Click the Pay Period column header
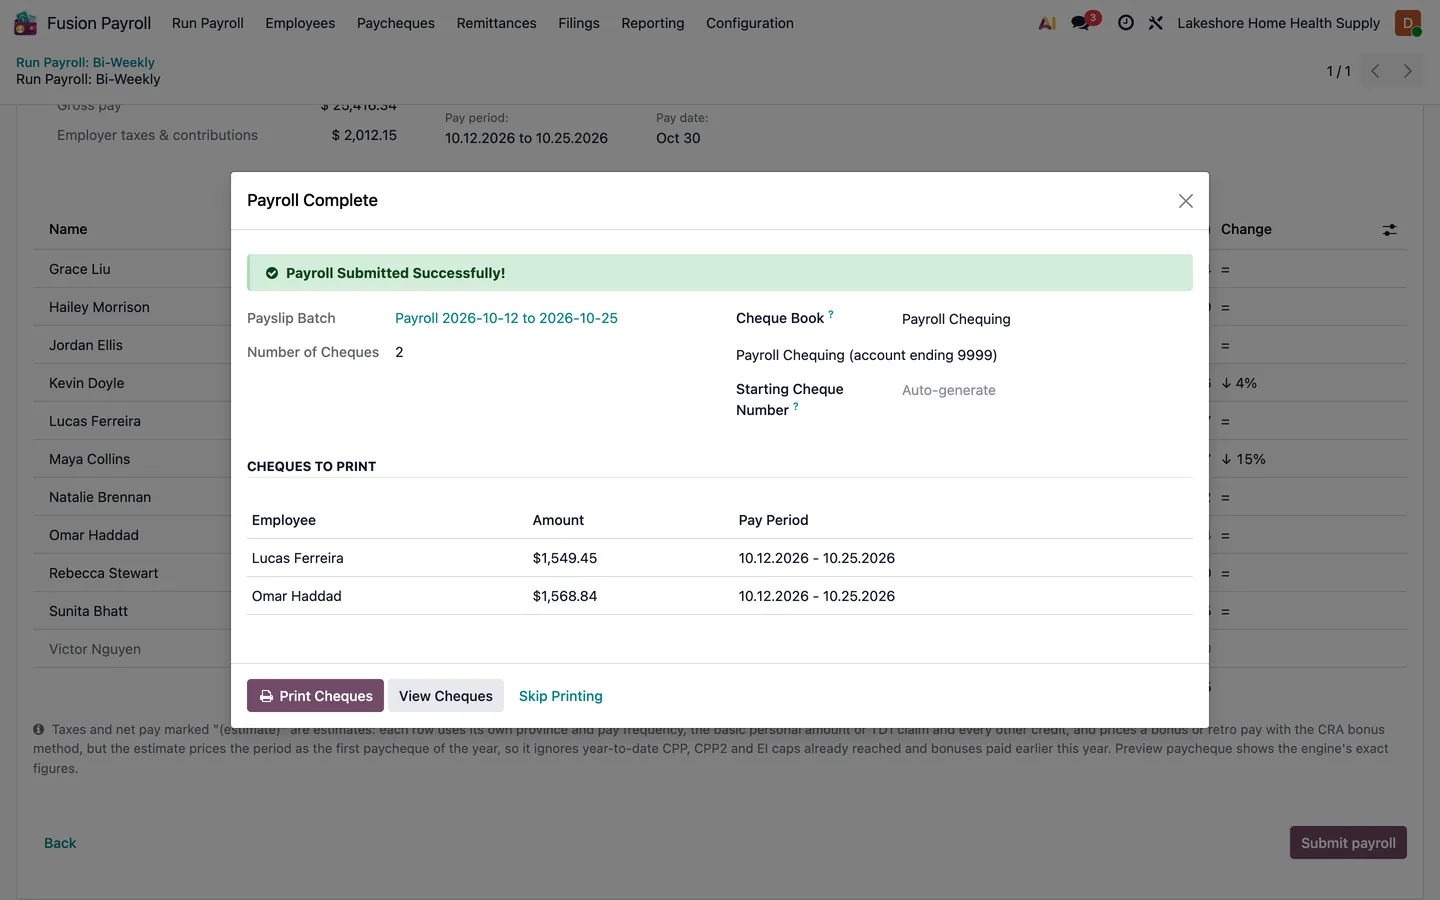 773,520
